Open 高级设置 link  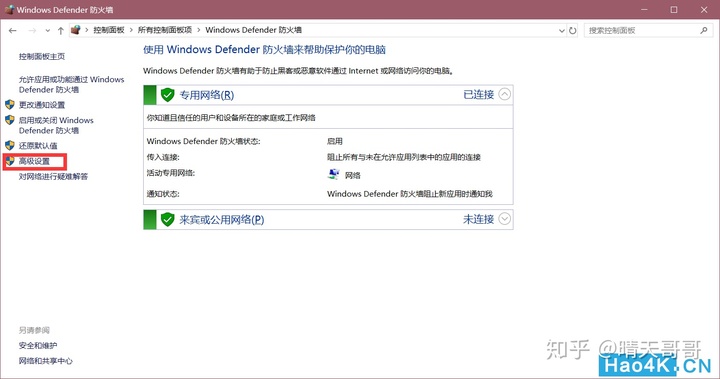[x=34, y=161]
